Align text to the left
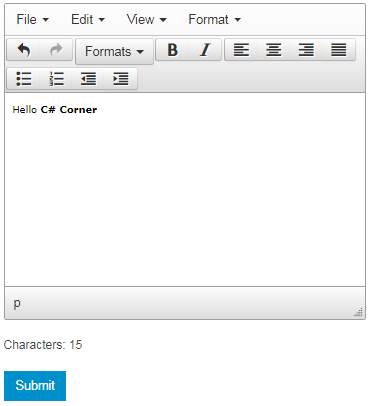The image size is (371, 406). click(241, 50)
